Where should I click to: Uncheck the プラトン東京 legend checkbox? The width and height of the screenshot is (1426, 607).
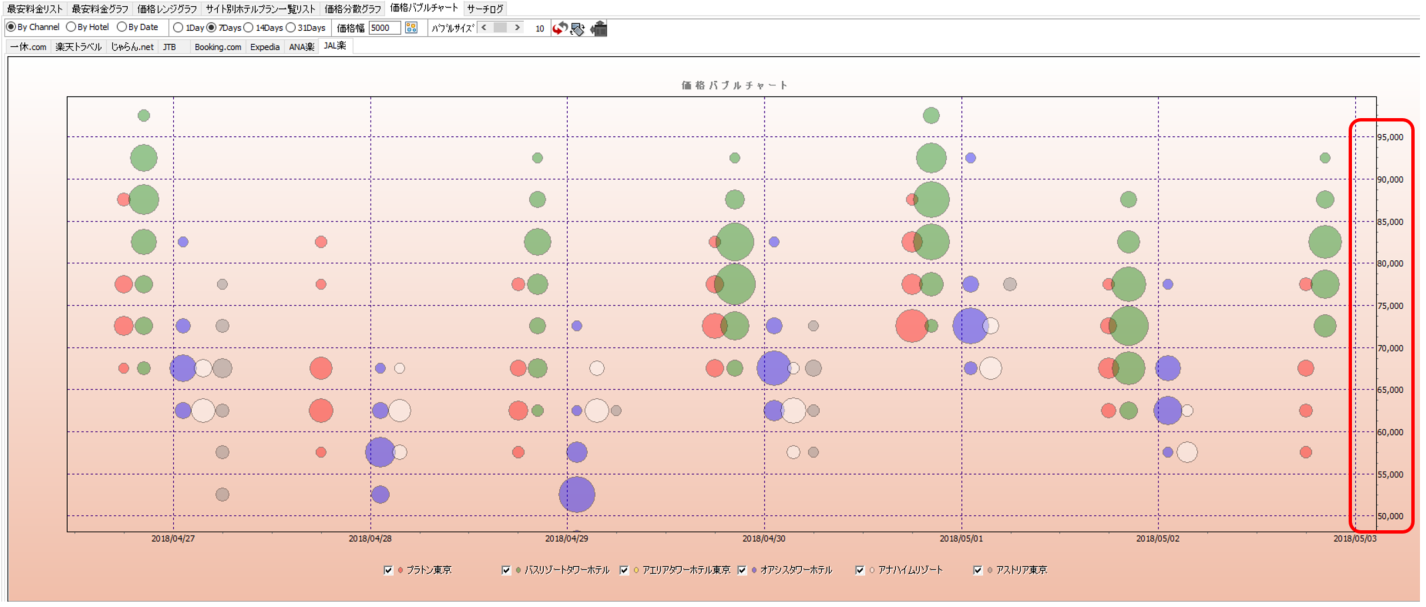click(x=388, y=570)
